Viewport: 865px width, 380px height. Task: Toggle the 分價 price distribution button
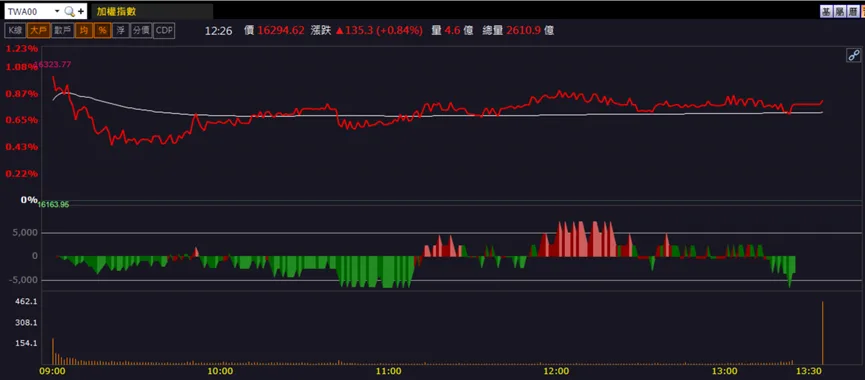point(141,30)
